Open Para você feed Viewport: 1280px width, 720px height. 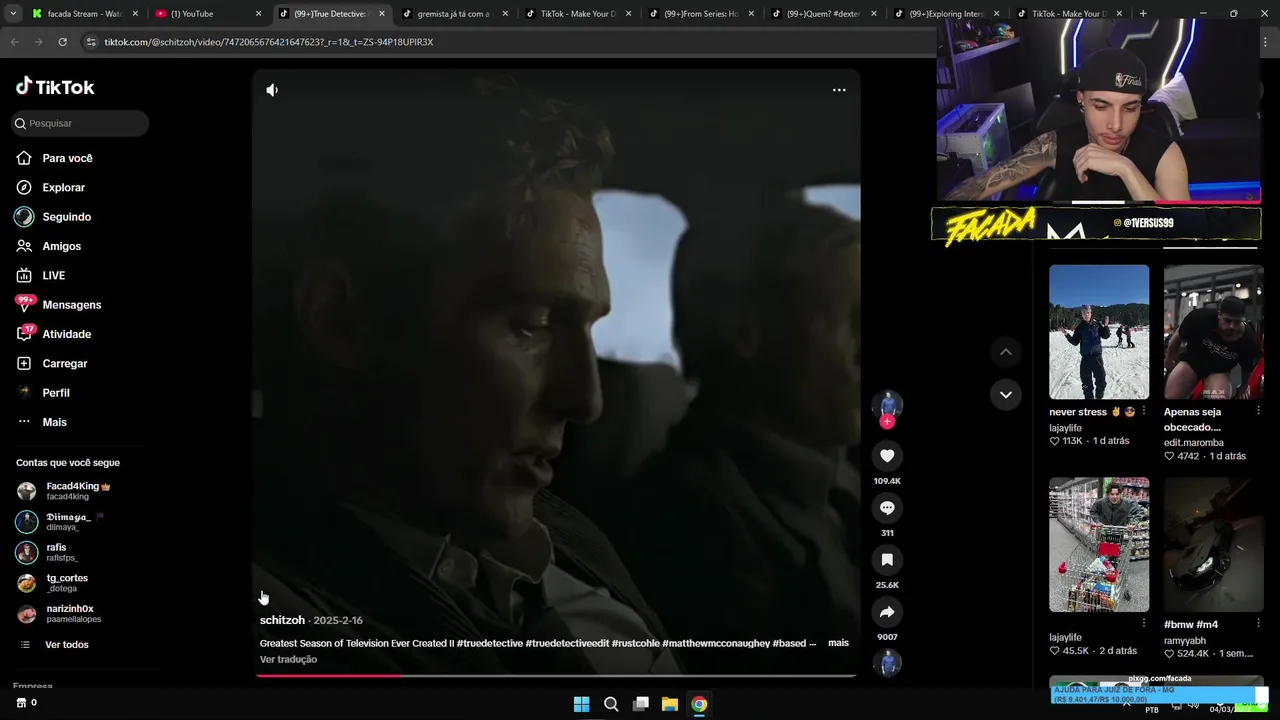pyautogui.click(x=55, y=158)
